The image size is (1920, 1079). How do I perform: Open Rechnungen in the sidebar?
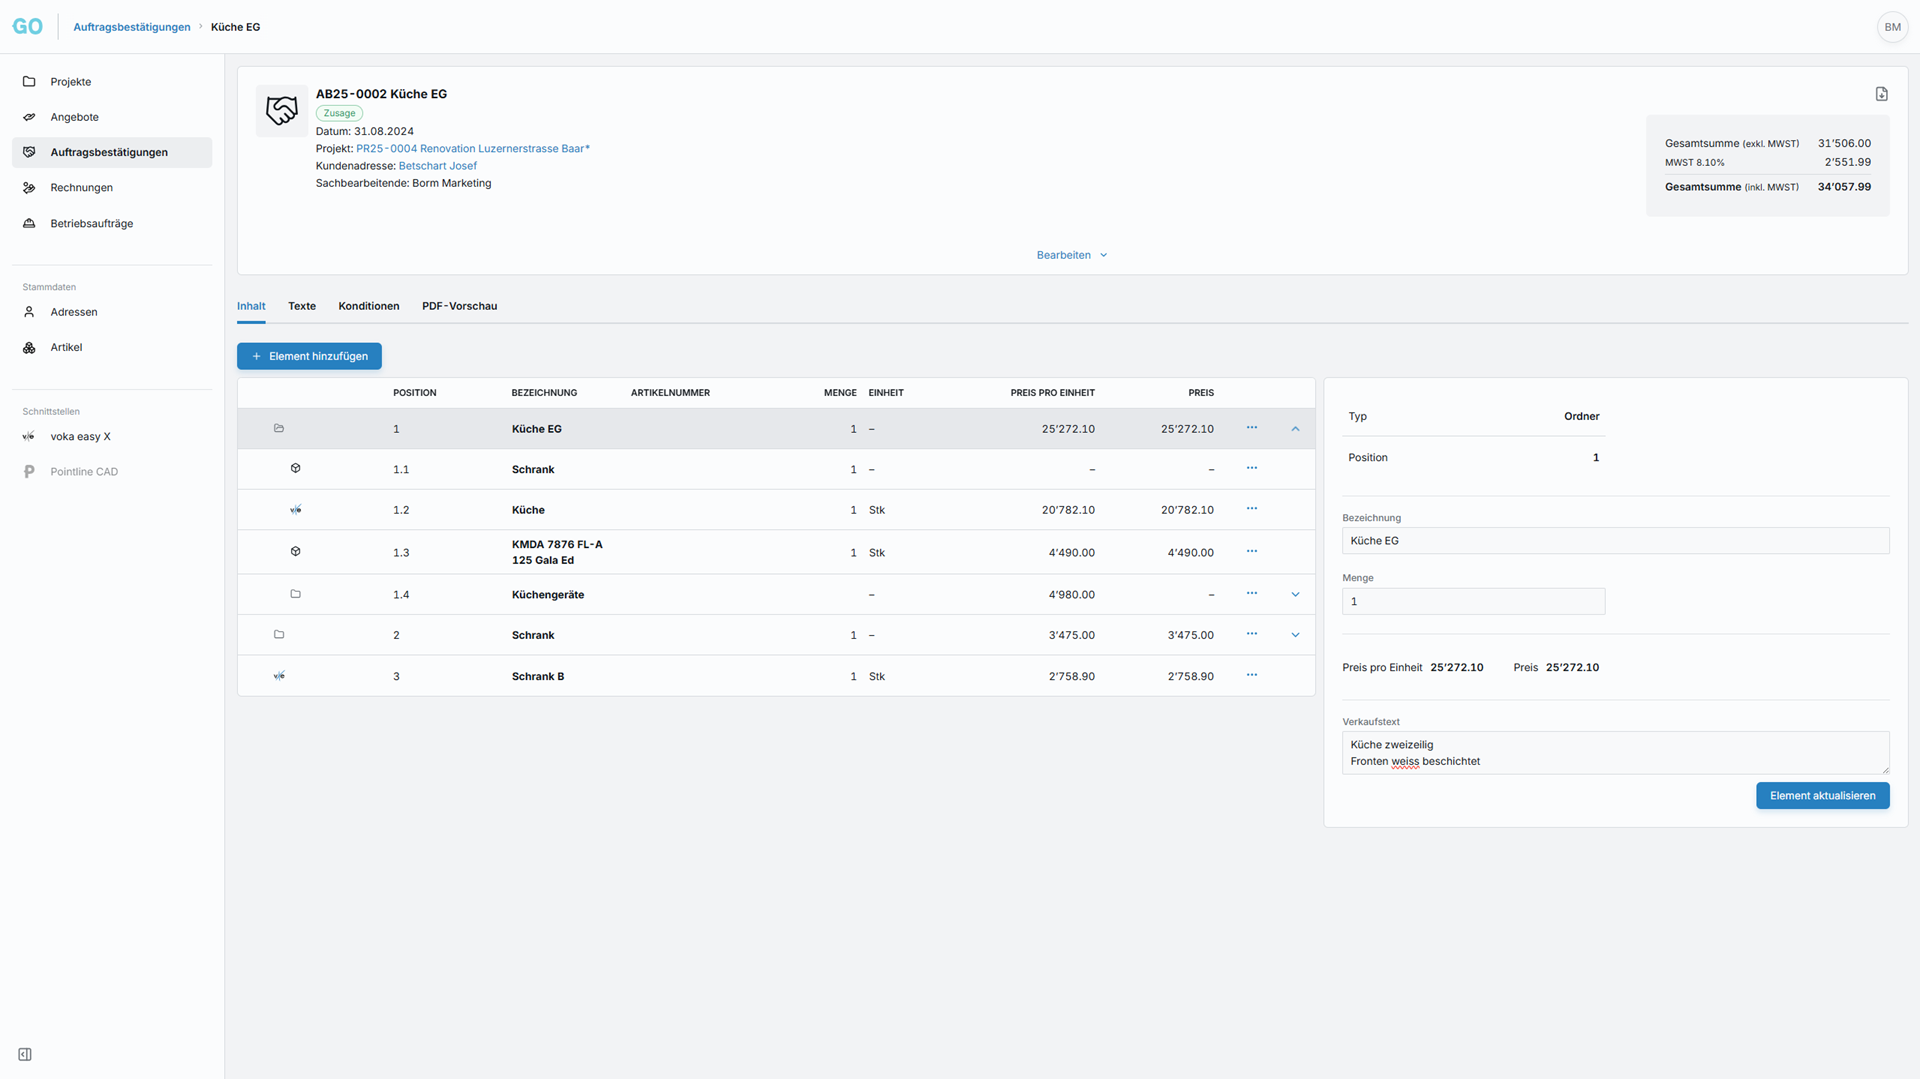[81, 188]
